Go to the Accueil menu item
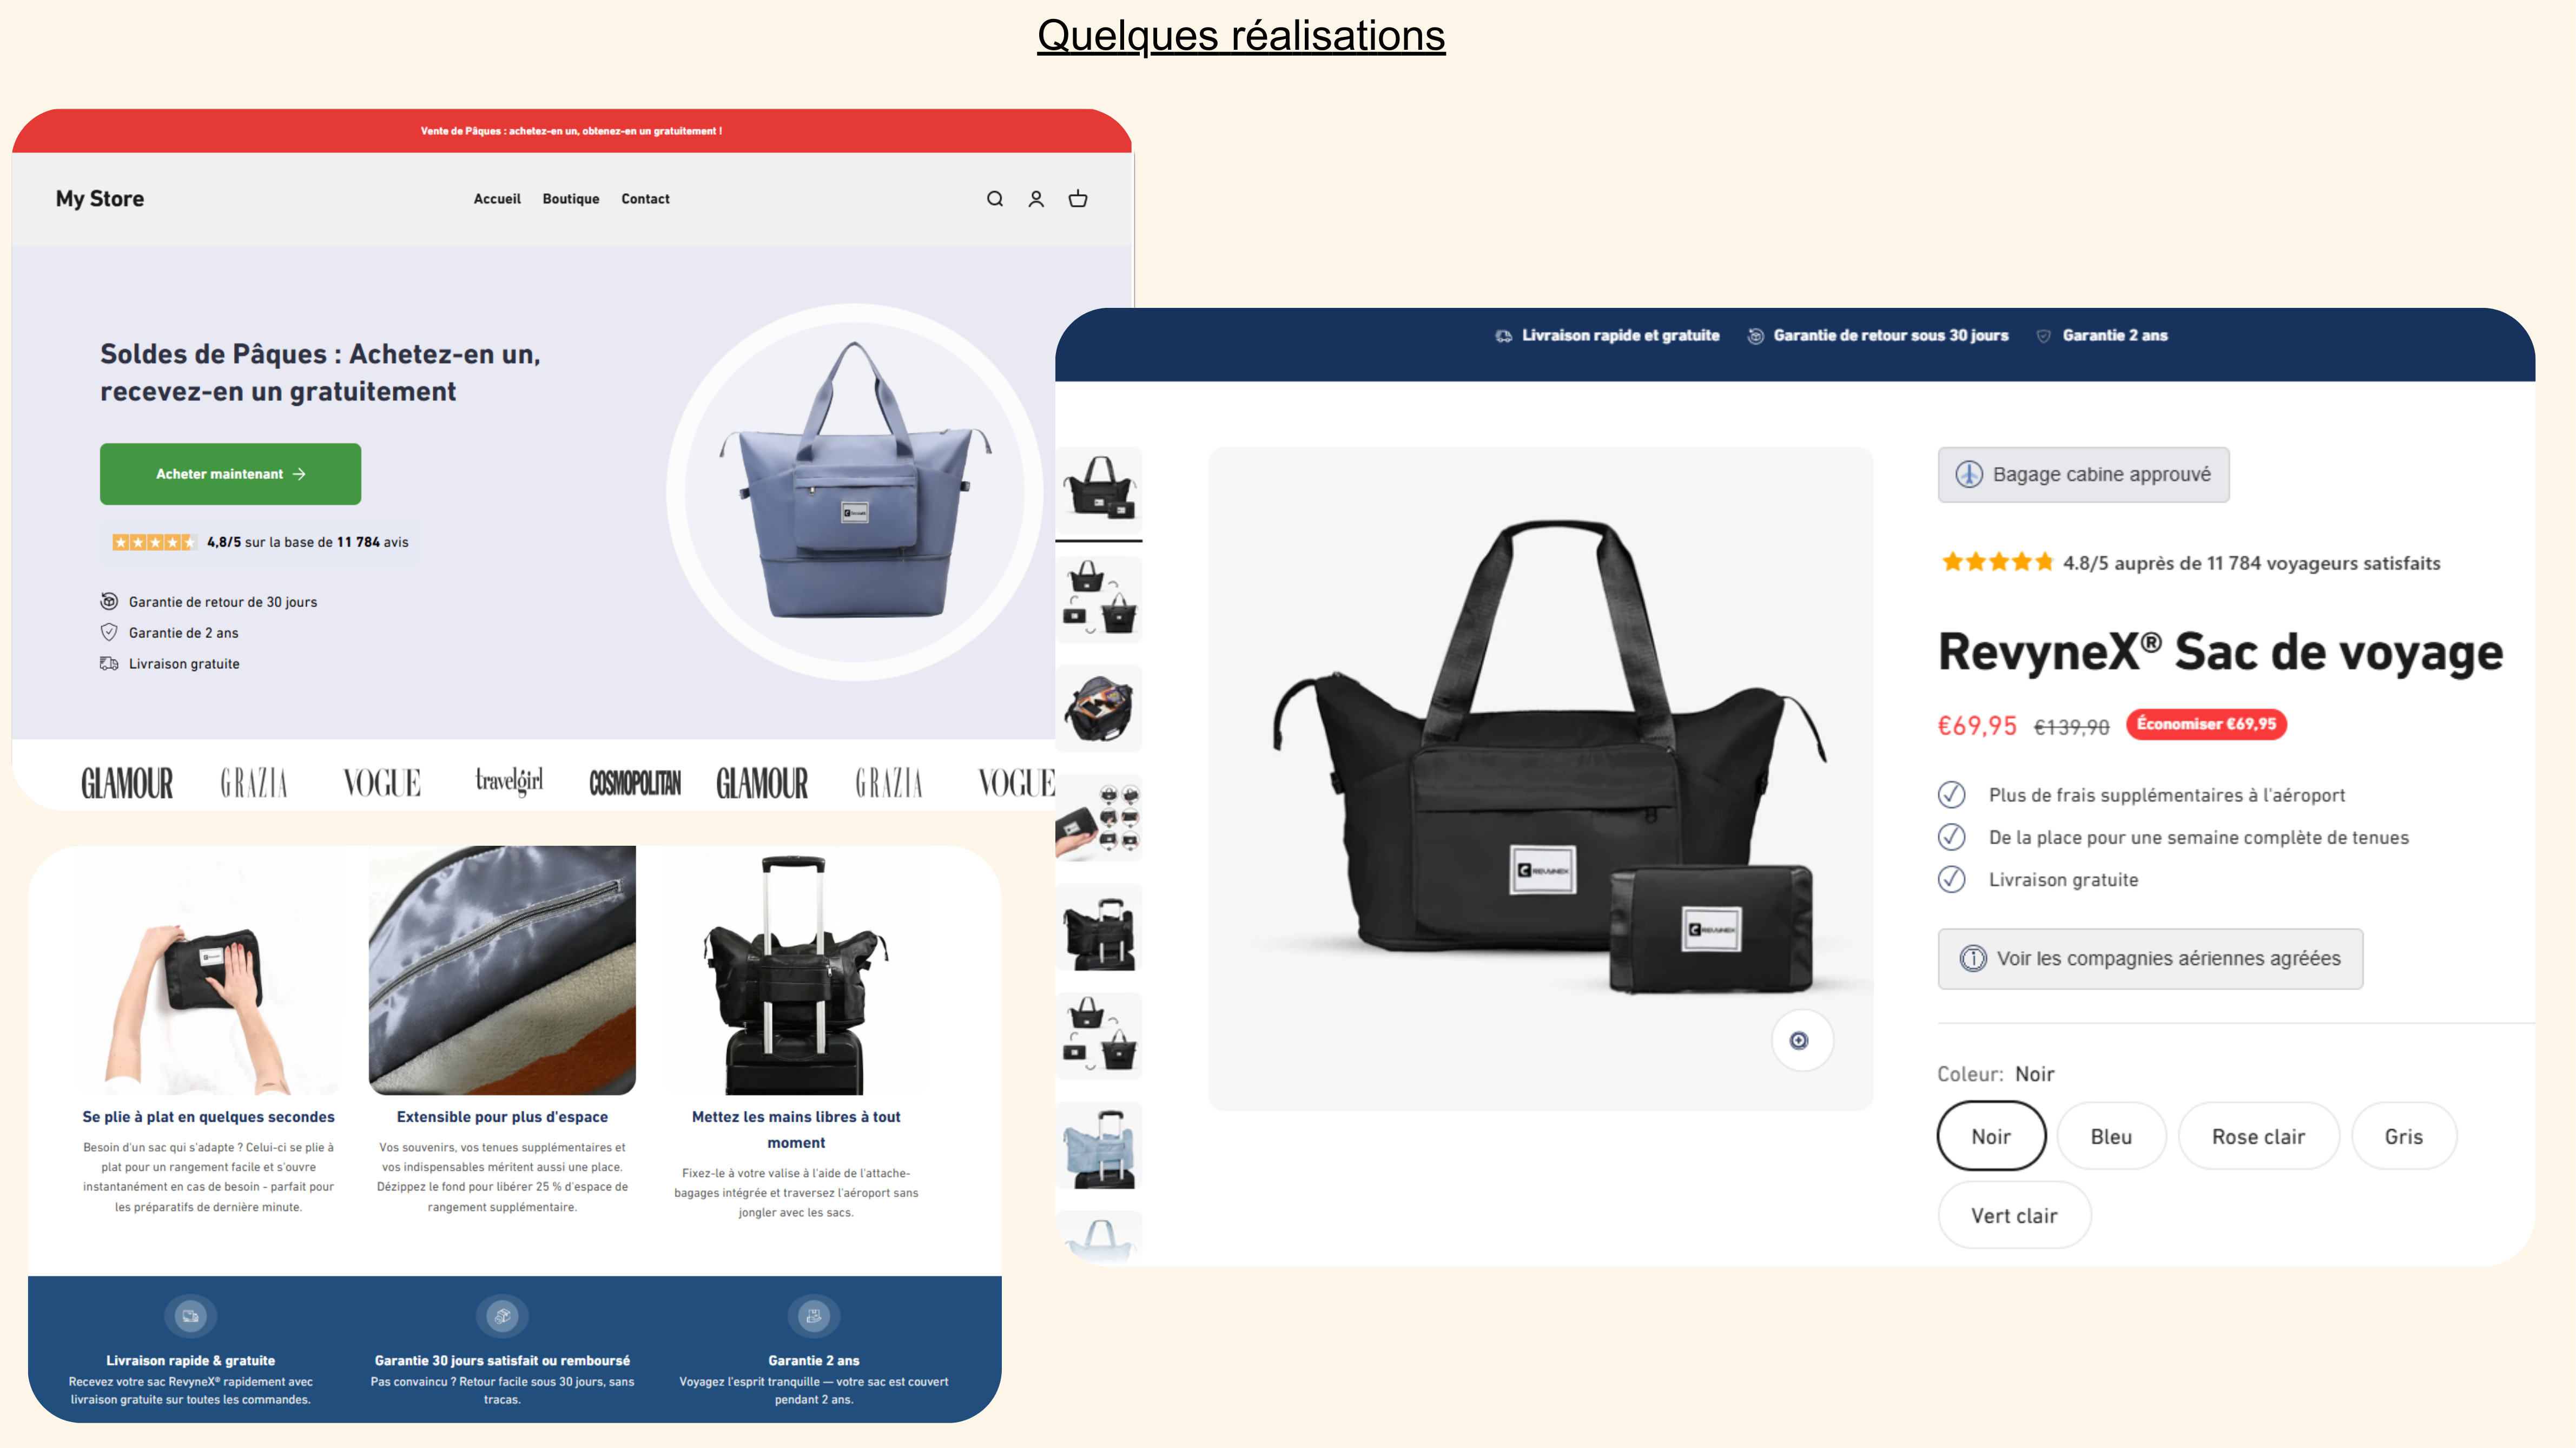This screenshot has height=1448, width=2576. pyautogui.click(x=497, y=199)
